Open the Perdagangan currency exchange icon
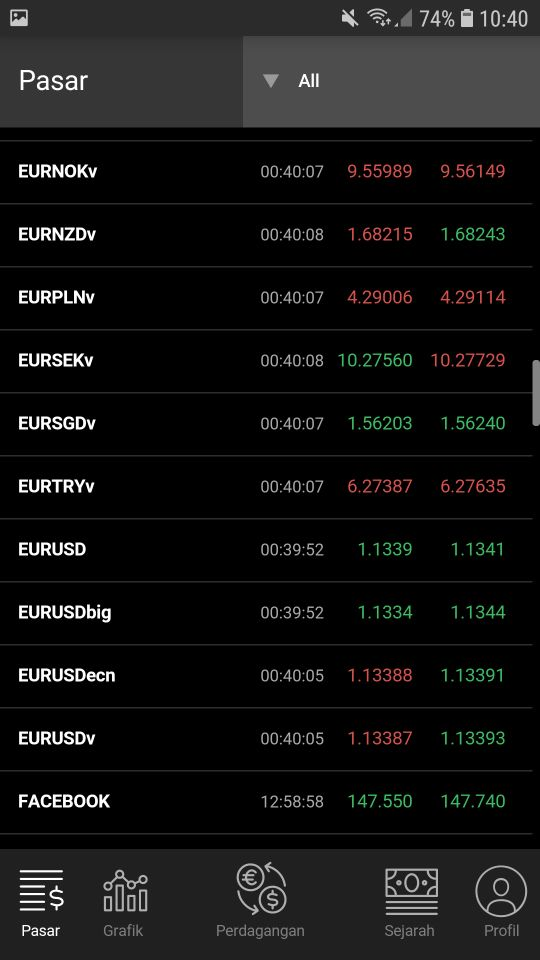 261,889
